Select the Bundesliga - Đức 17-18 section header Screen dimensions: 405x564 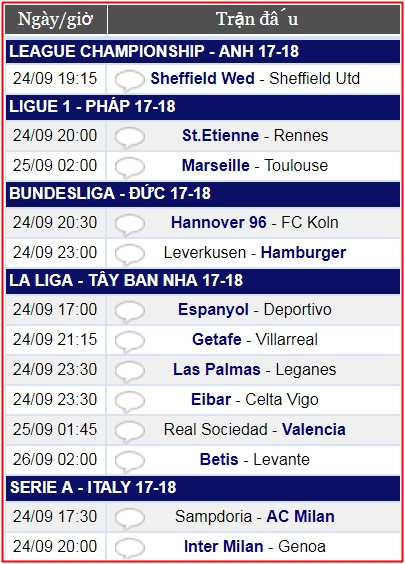click(x=203, y=194)
